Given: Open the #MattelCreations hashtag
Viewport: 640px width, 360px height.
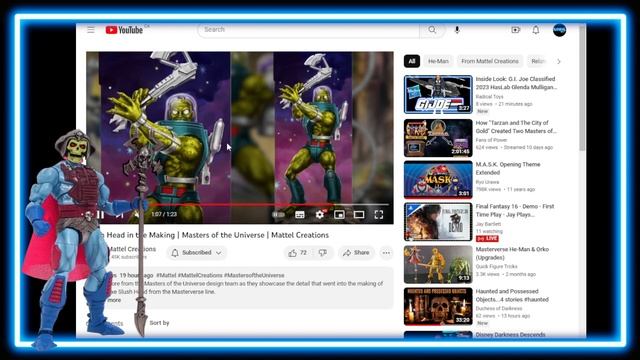Looking at the screenshot, I should pyautogui.click(x=200, y=276).
